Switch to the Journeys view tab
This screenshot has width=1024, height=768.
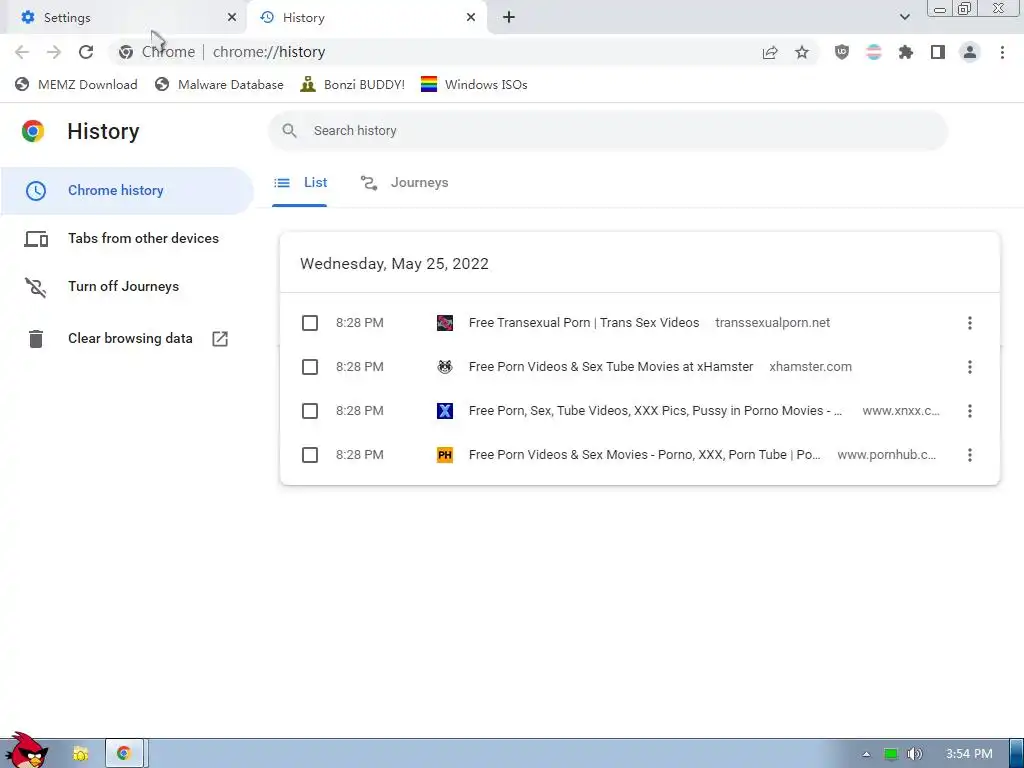(404, 184)
